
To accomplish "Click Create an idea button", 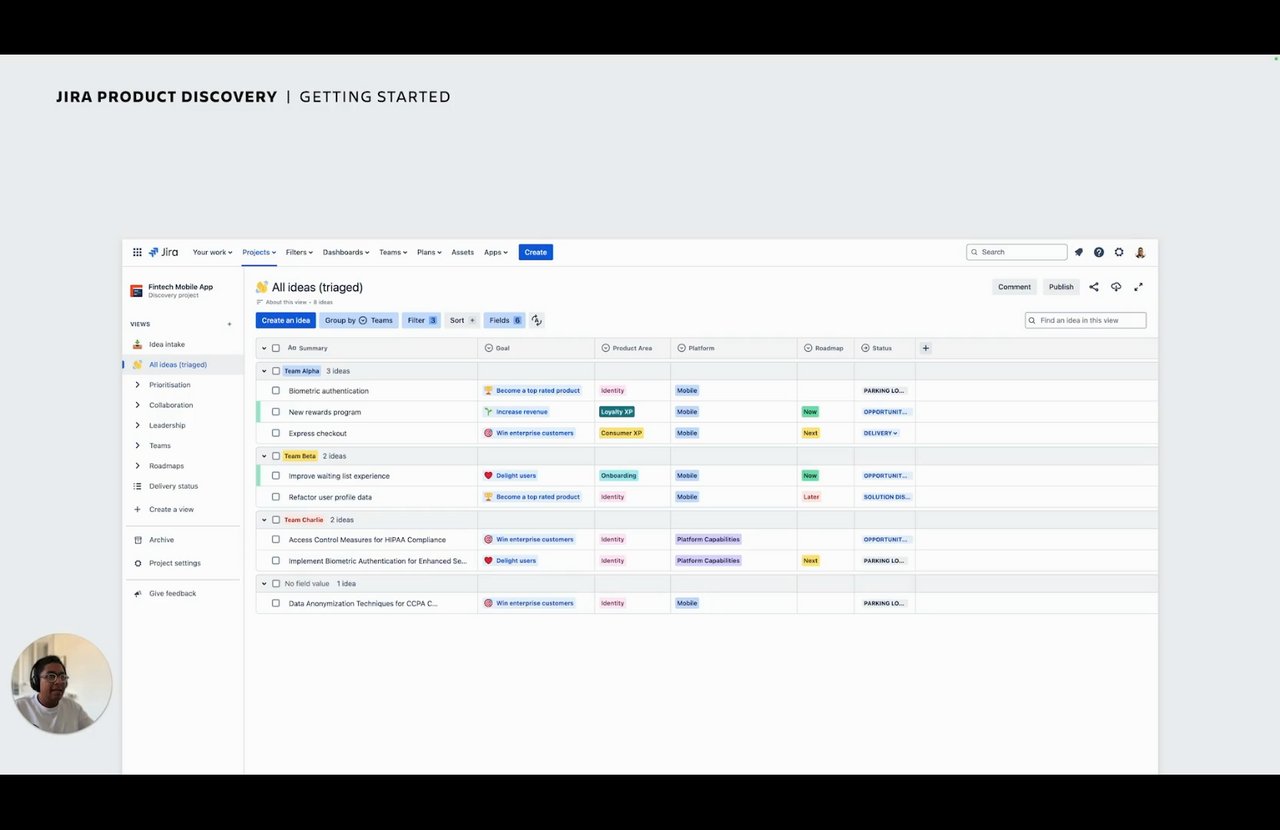I will 286,320.
